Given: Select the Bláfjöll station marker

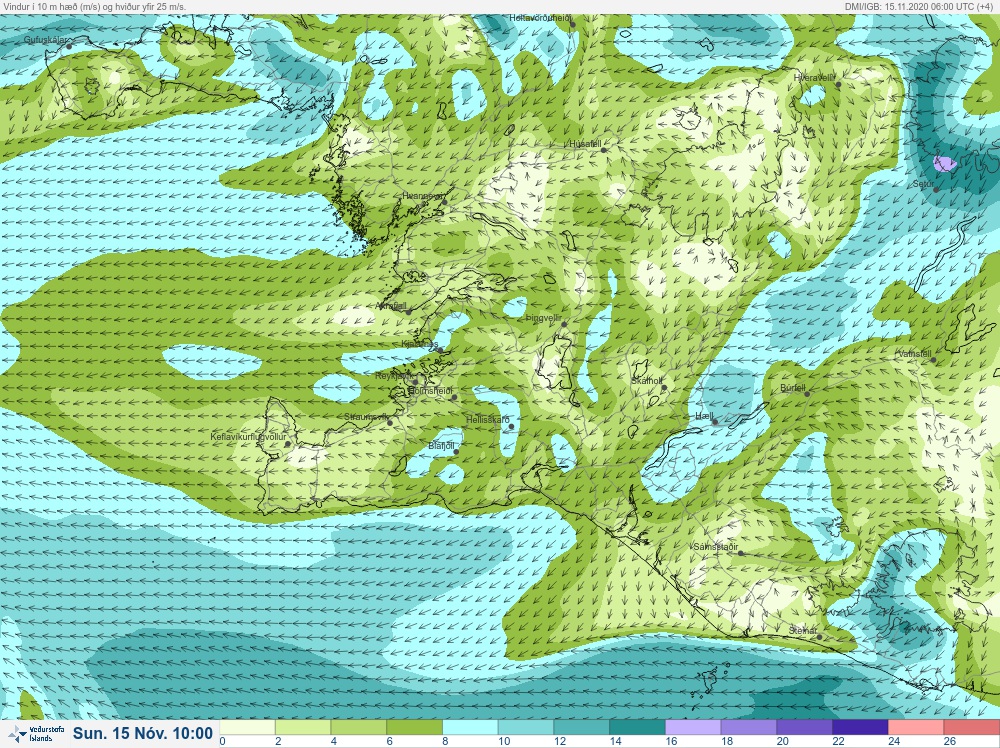Looking at the screenshot, I should click(x=456, y=452).
